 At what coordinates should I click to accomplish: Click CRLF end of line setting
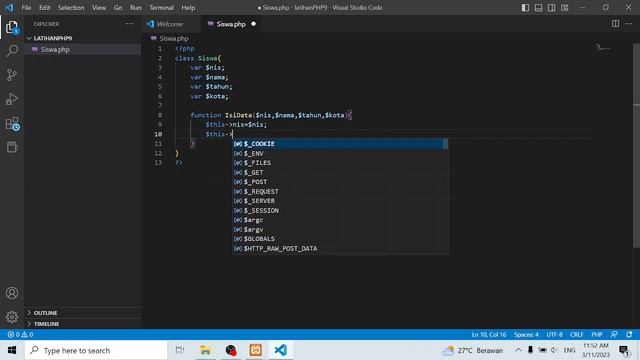coord(576,334)
